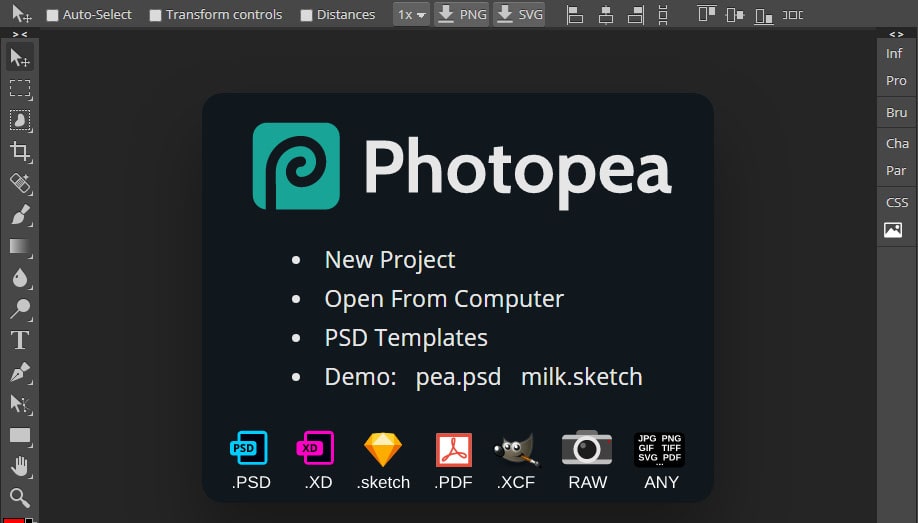The width and height of the screenshot is (918, 523).
Task: Select the Path Select tool
Action: tap(20, 404)
